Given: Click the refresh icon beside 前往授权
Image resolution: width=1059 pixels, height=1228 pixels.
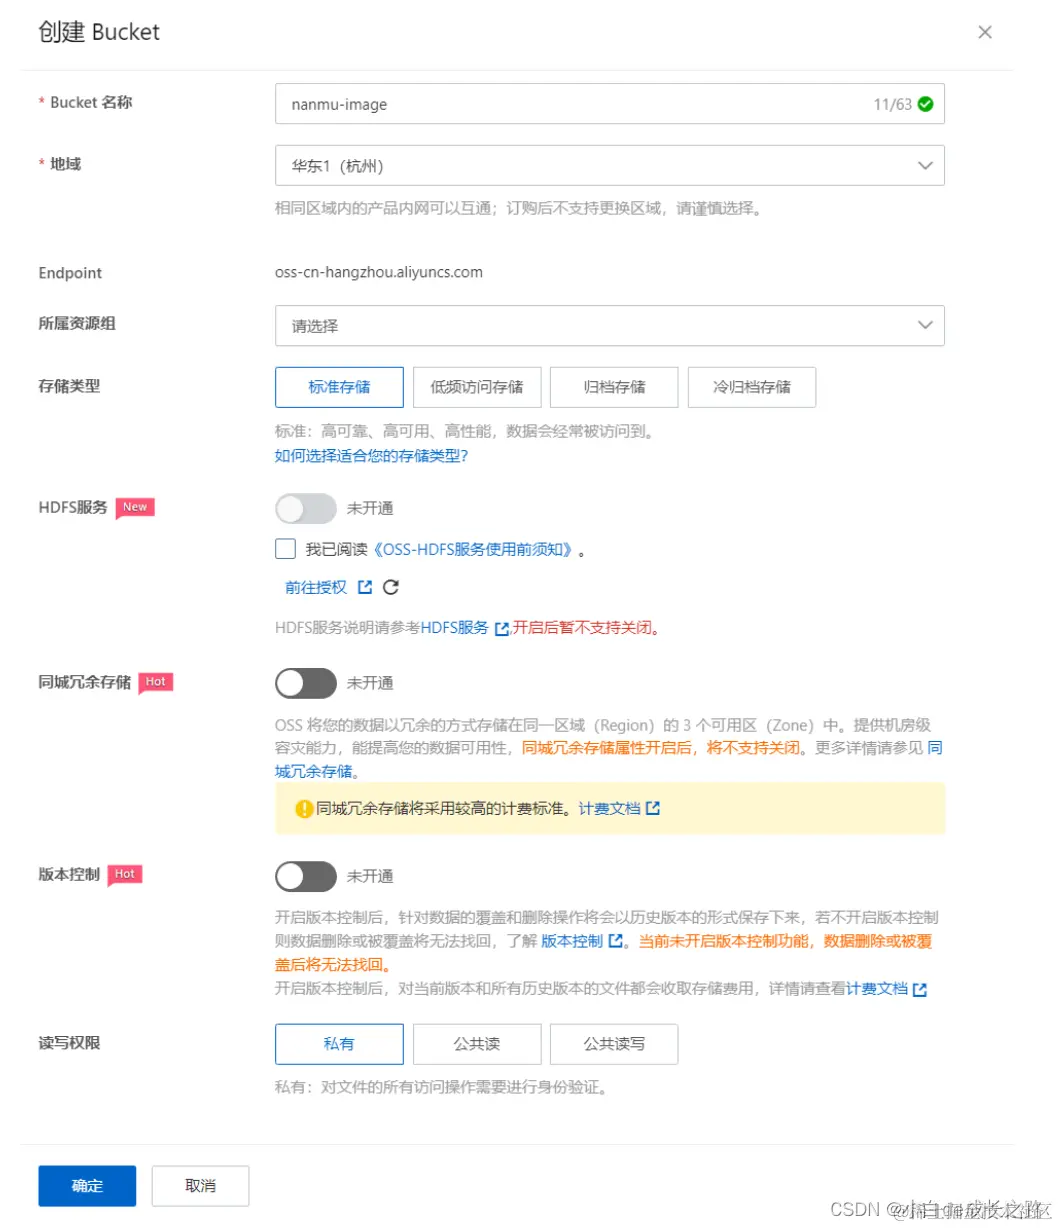Looking at the screenshot, I should click(x=390, y=587).
